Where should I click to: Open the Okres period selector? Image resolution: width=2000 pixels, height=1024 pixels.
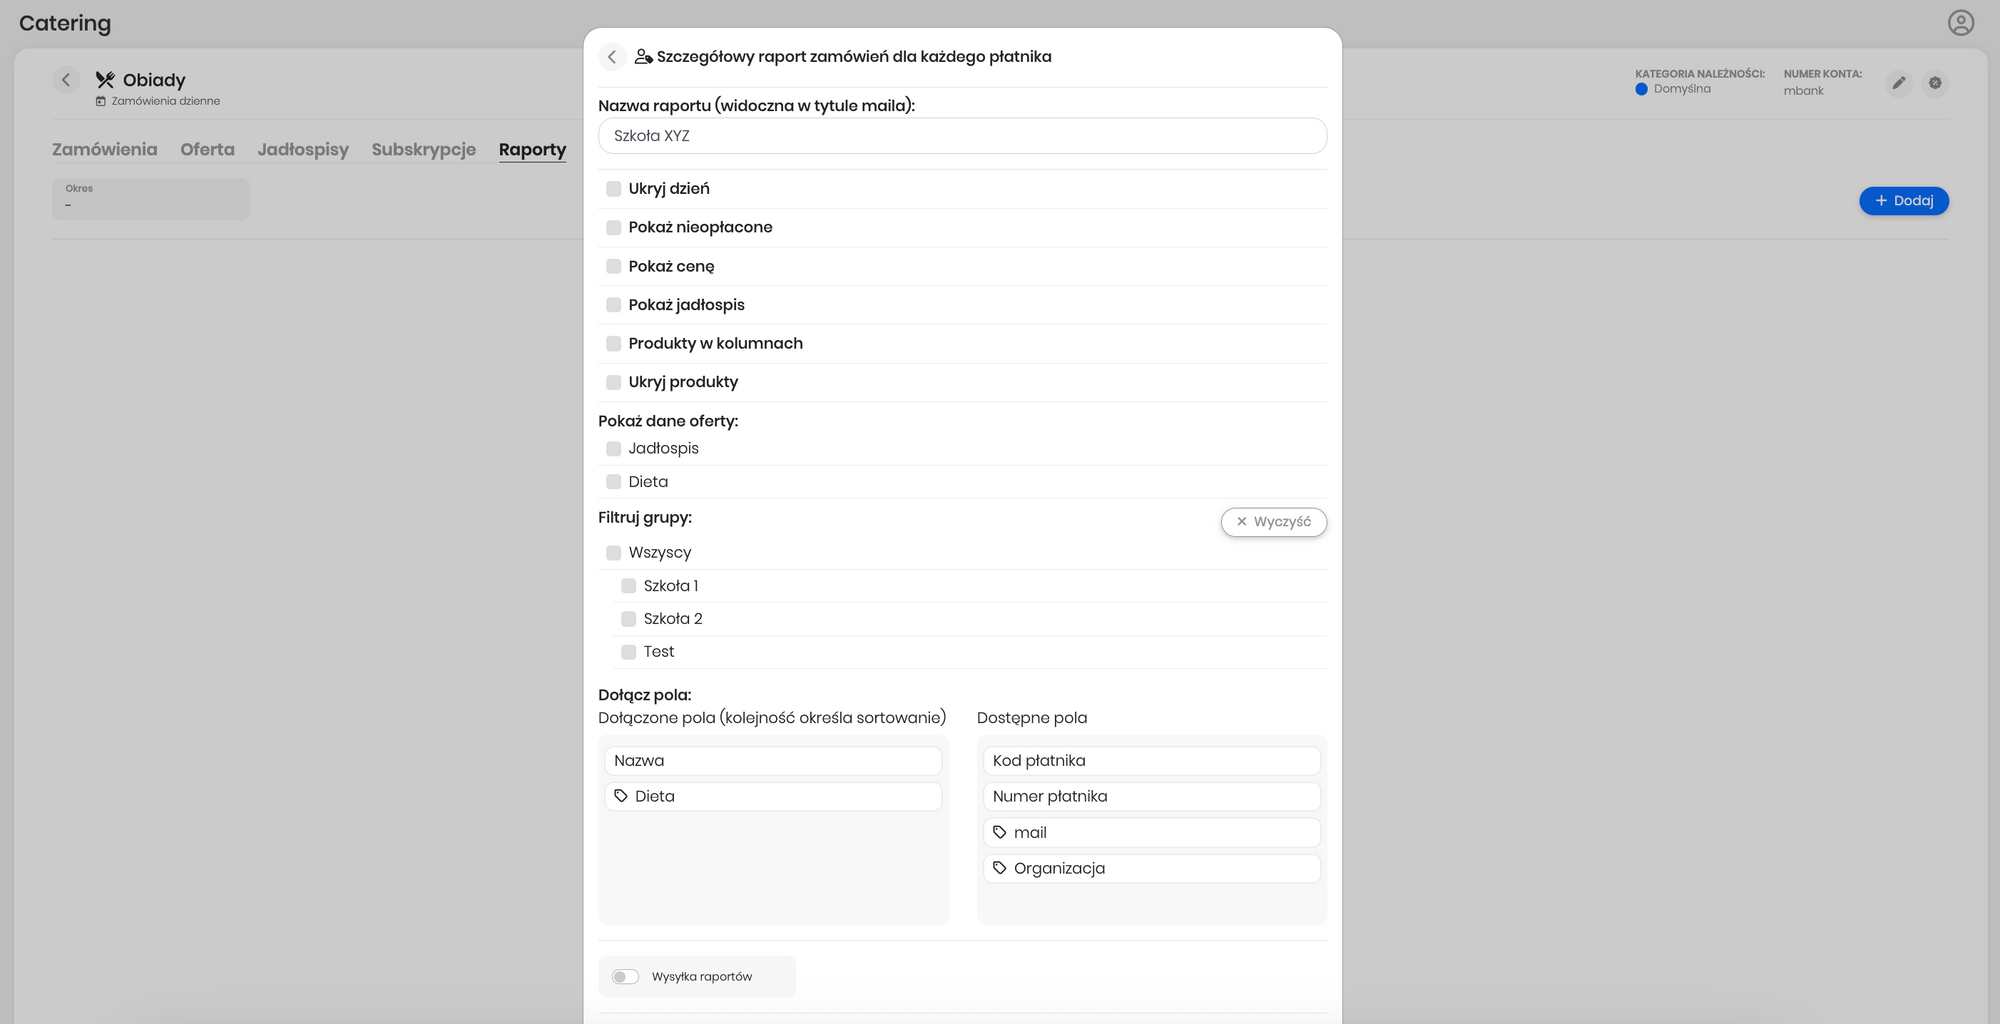click(x=150, y=199)
